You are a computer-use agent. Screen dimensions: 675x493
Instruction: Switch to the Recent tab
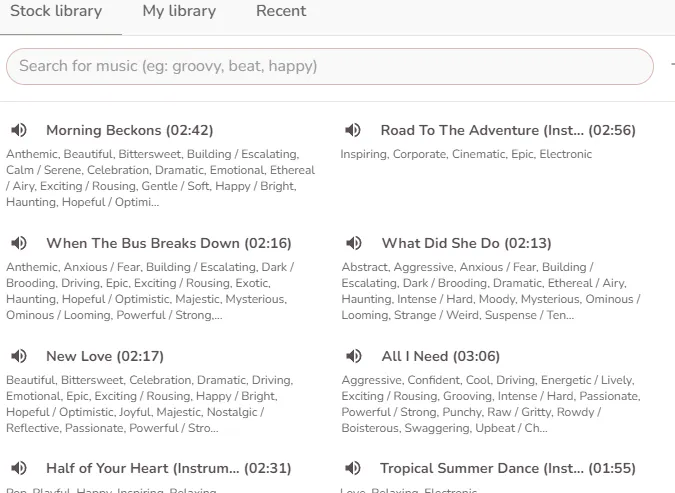click(x=281, y=12)
